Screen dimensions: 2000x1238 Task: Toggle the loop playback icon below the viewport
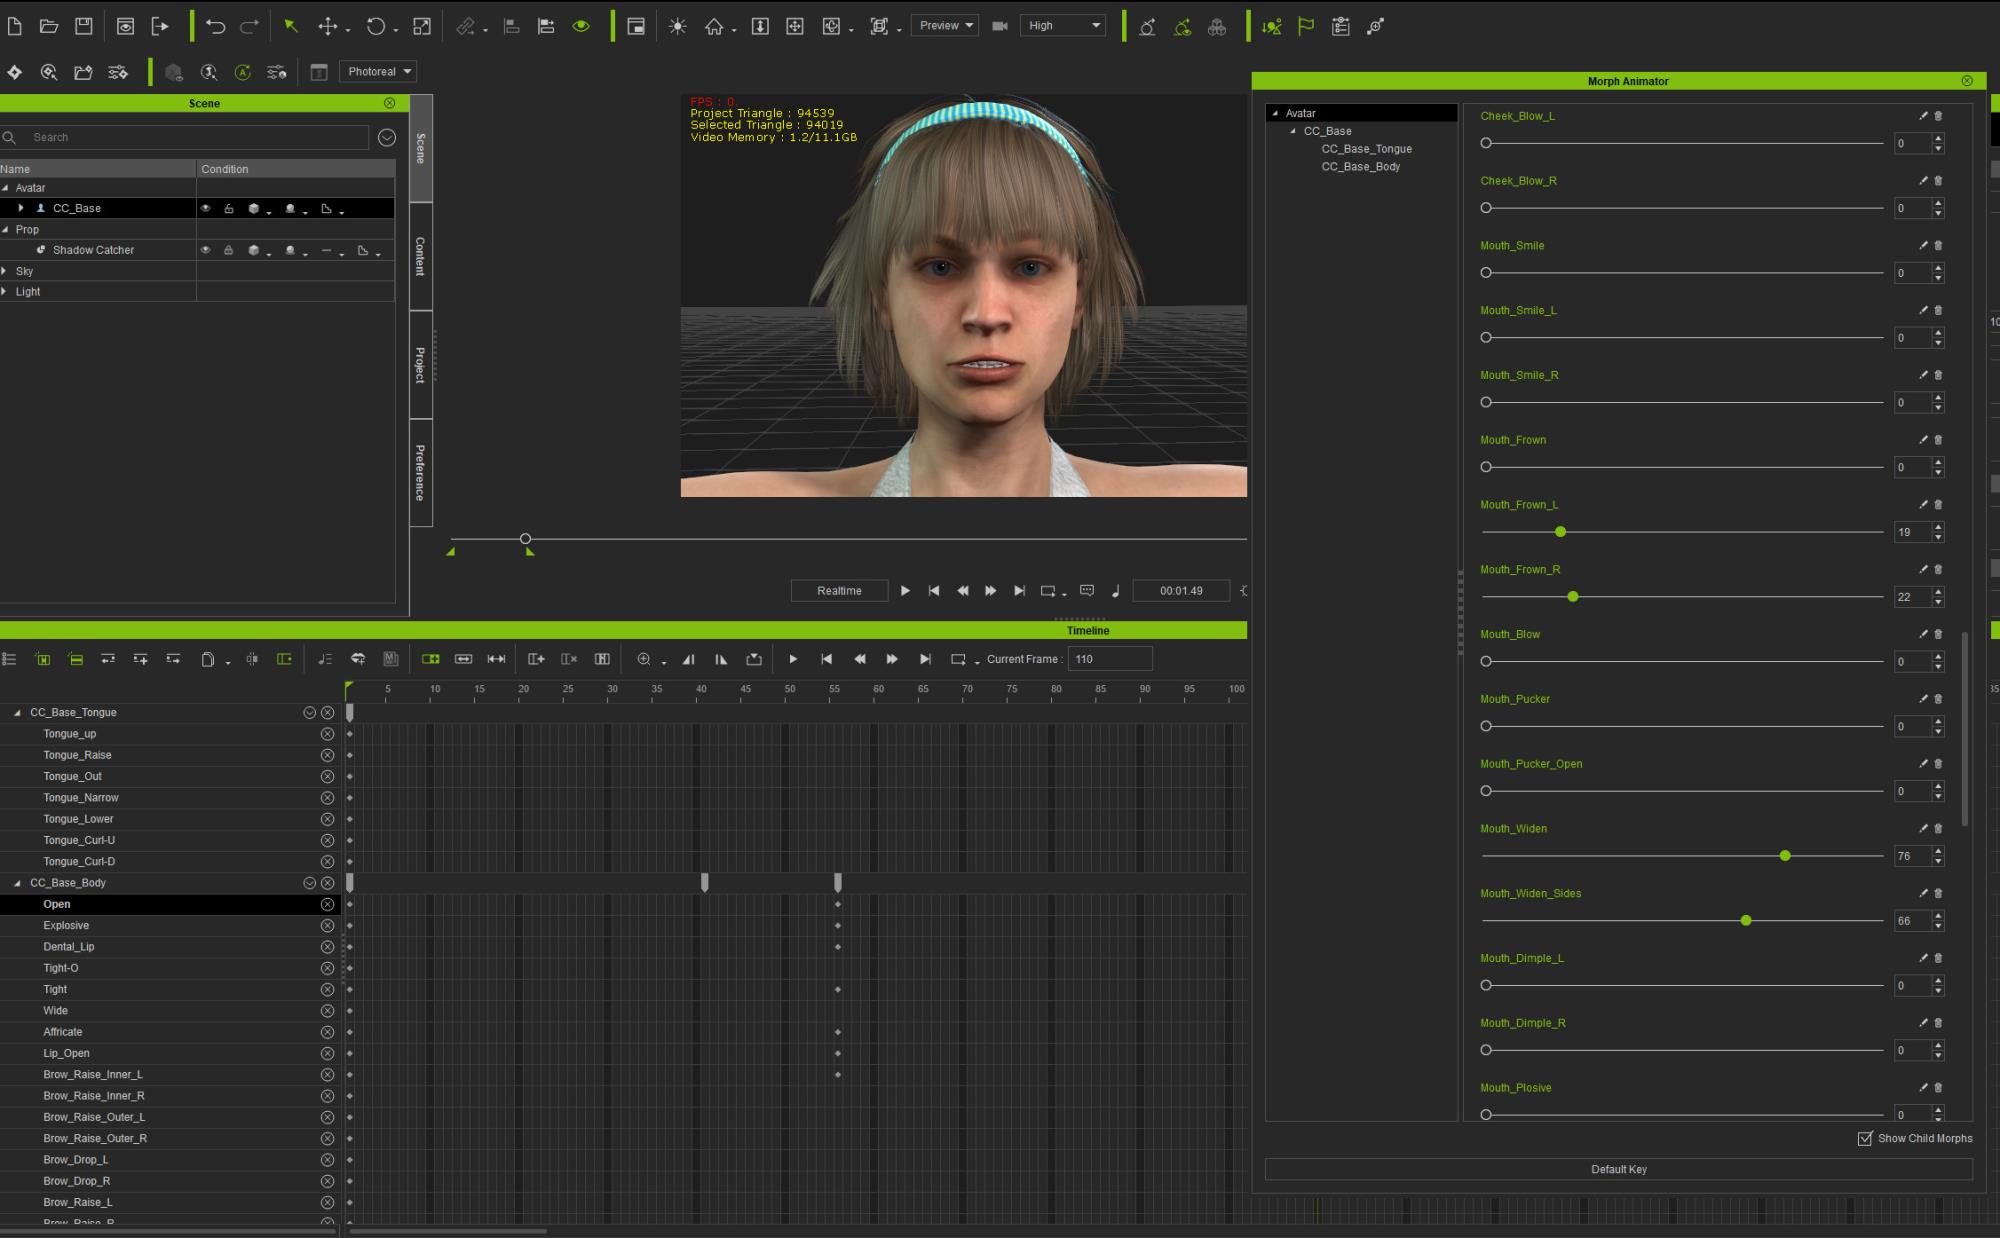[x=1048, y=590]
